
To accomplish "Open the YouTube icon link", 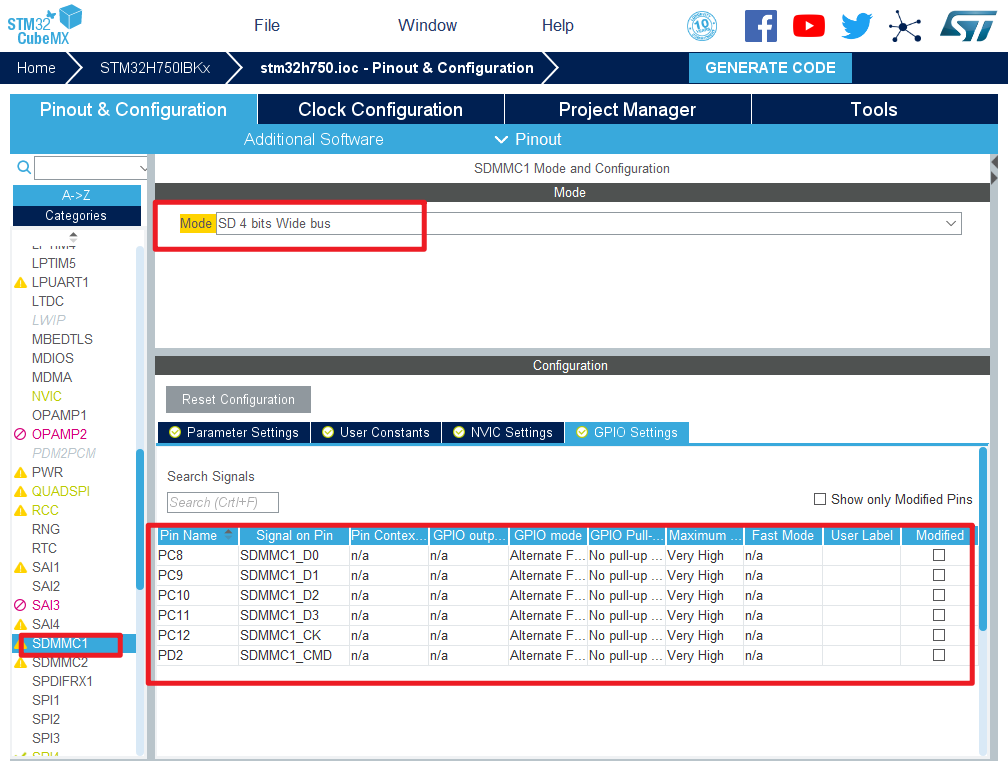I will (808, 26).
